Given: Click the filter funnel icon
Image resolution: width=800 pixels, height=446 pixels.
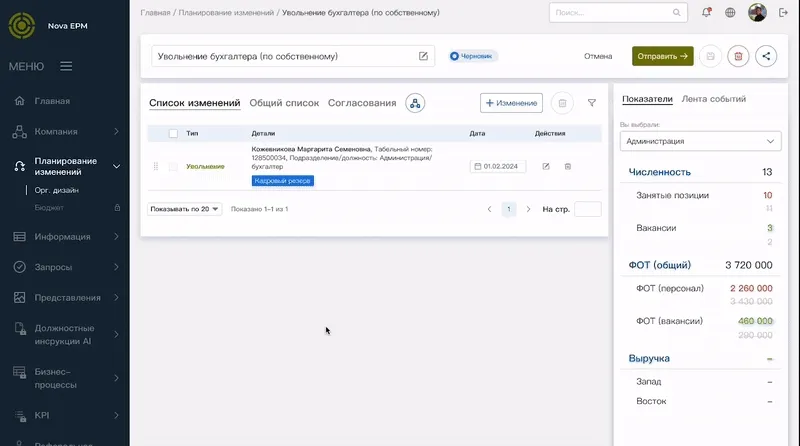Looking at the screenshot, I should pos(592,103).
